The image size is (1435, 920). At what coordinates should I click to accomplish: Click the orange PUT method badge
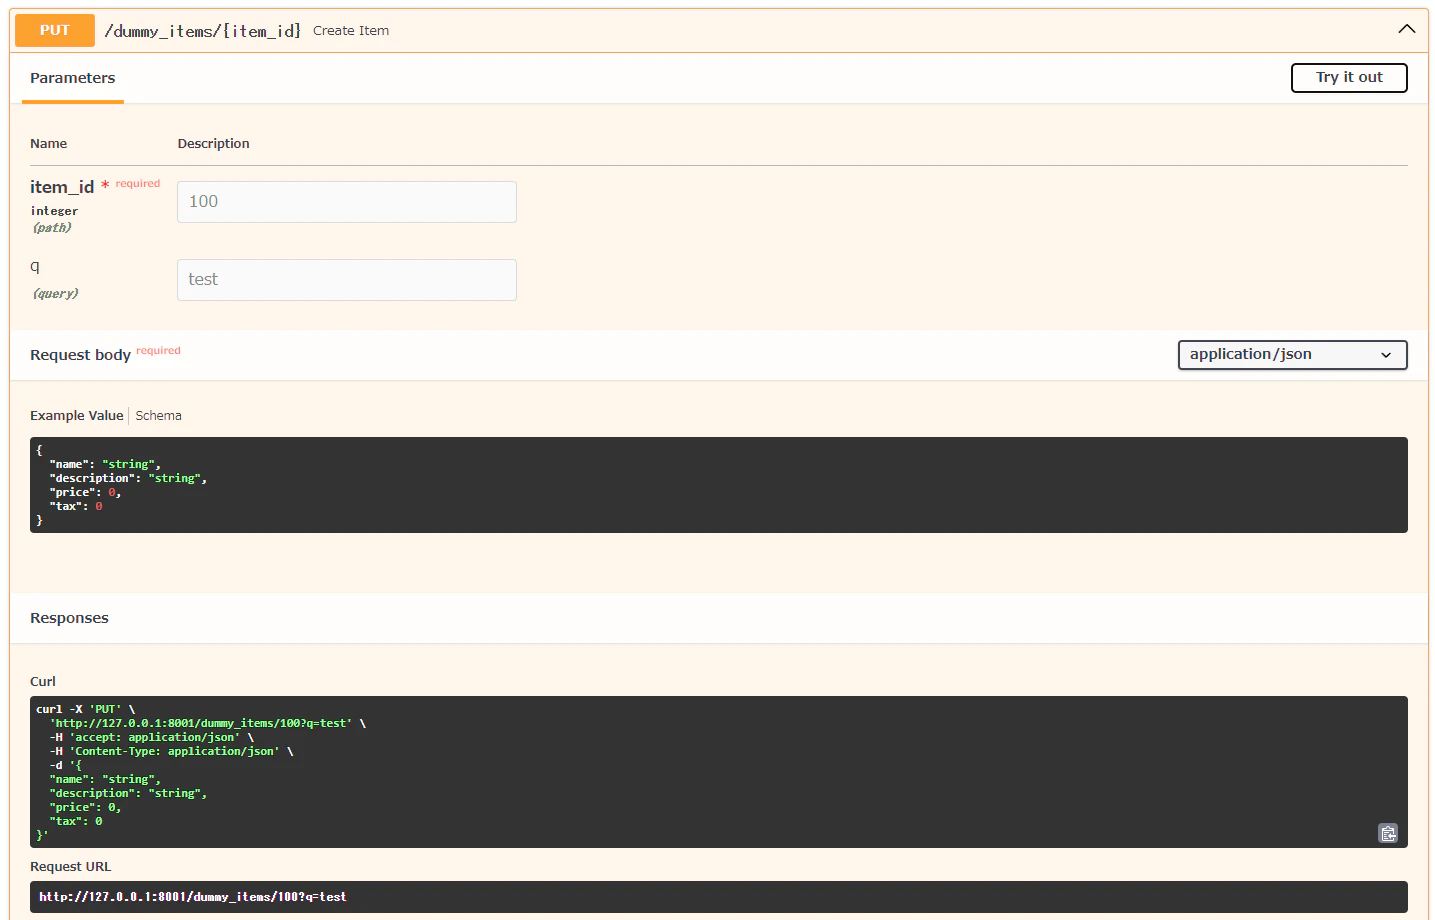point(55,30)
